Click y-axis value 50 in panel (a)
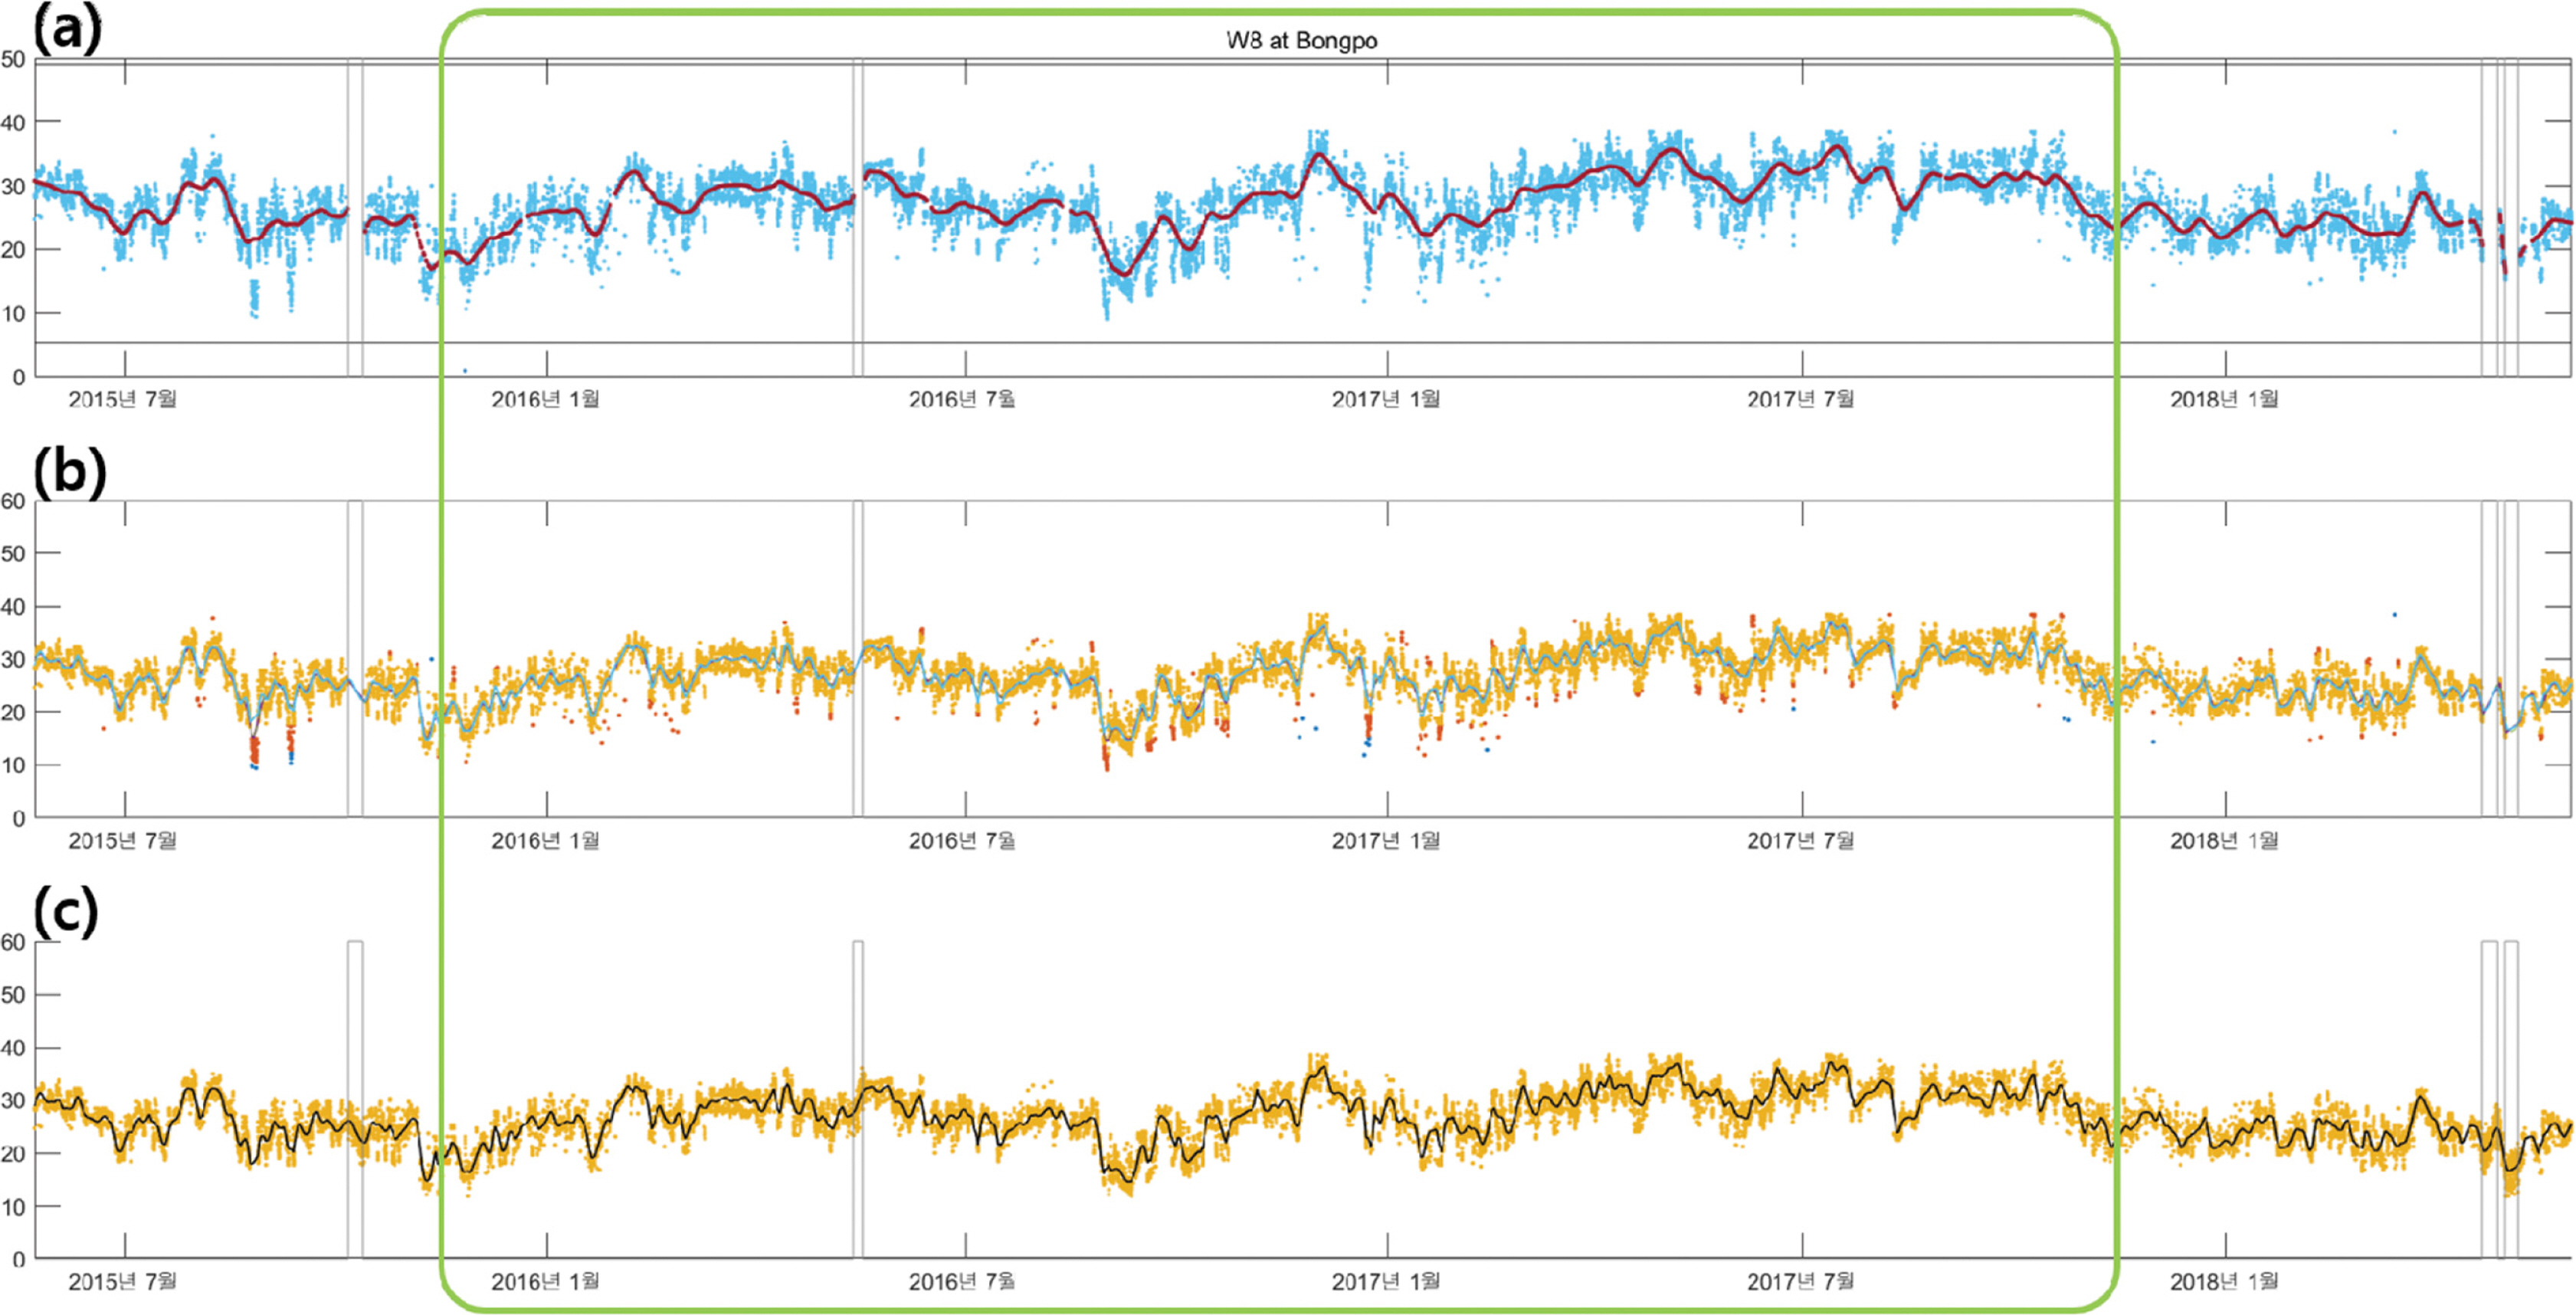2576x1315 pixels. tap(13, 59)
